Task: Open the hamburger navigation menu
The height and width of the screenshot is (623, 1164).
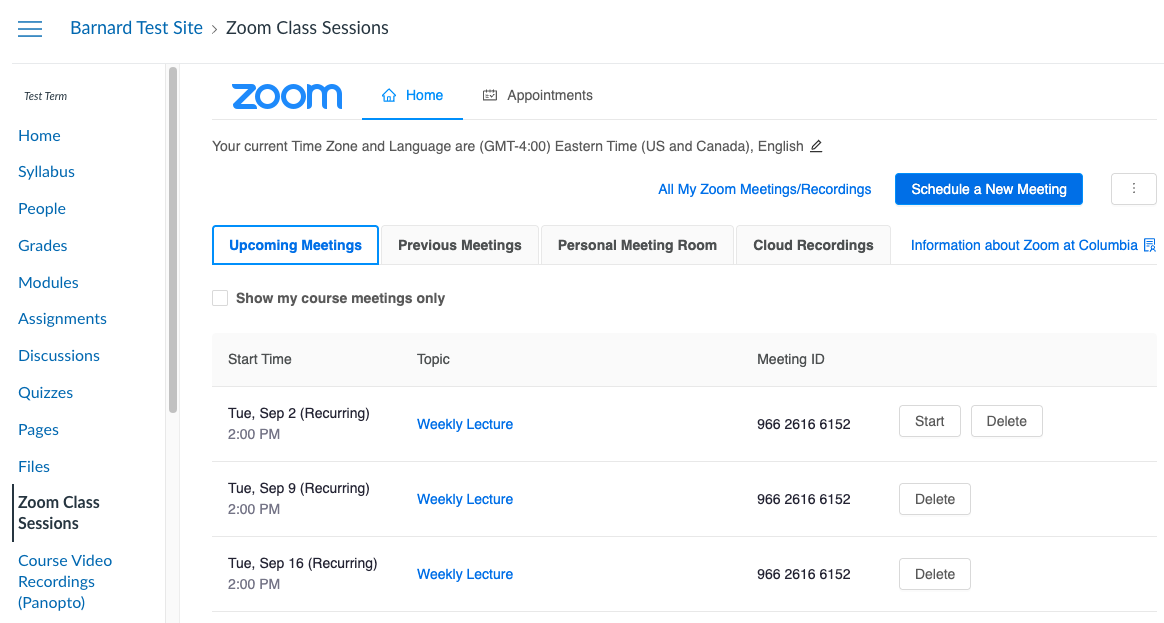Action: point(30,29)
